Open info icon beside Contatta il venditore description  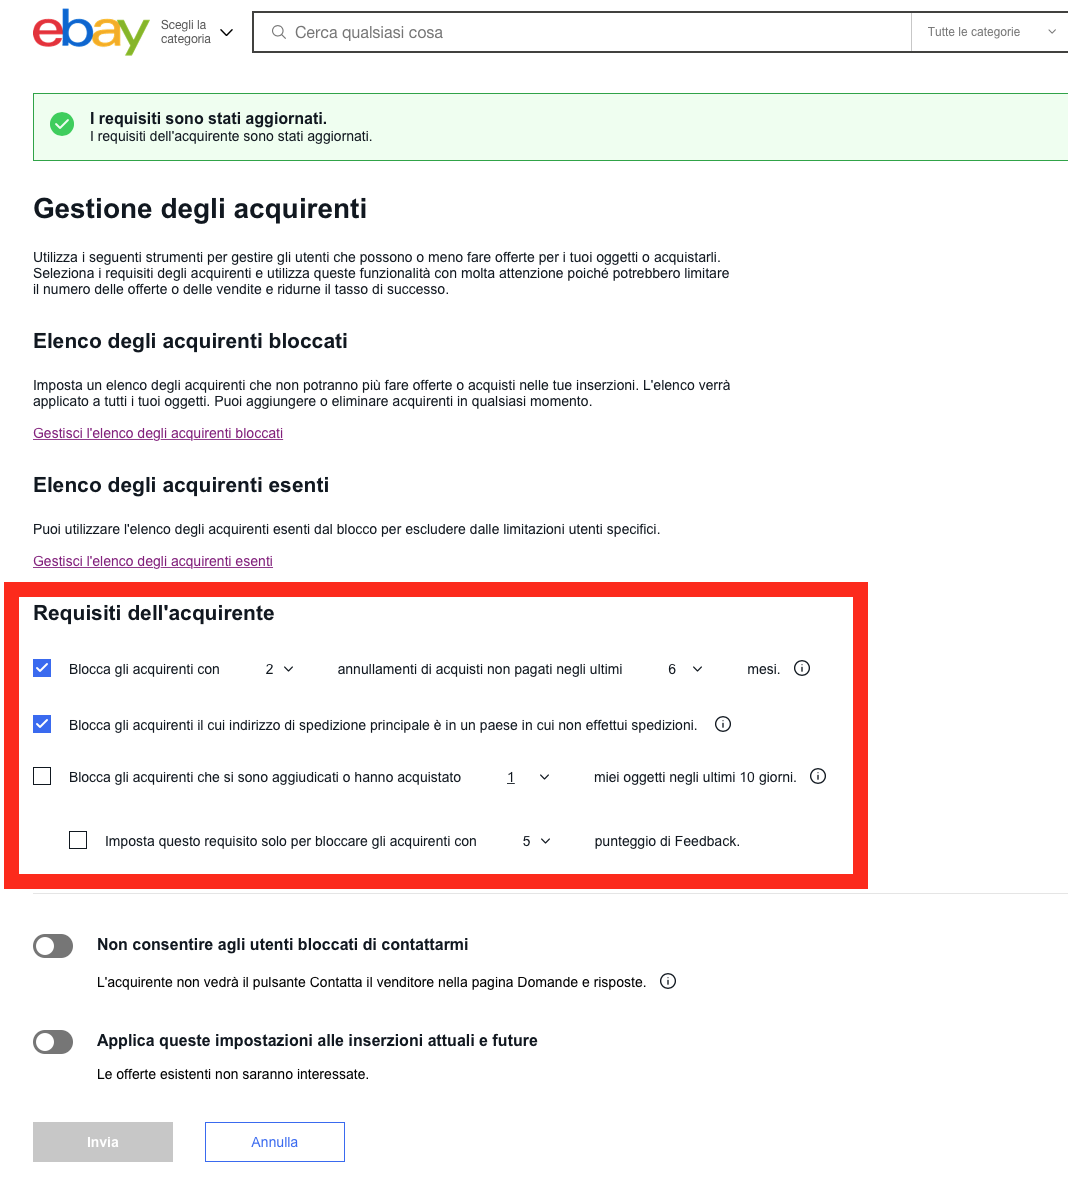tap(668, 981)
